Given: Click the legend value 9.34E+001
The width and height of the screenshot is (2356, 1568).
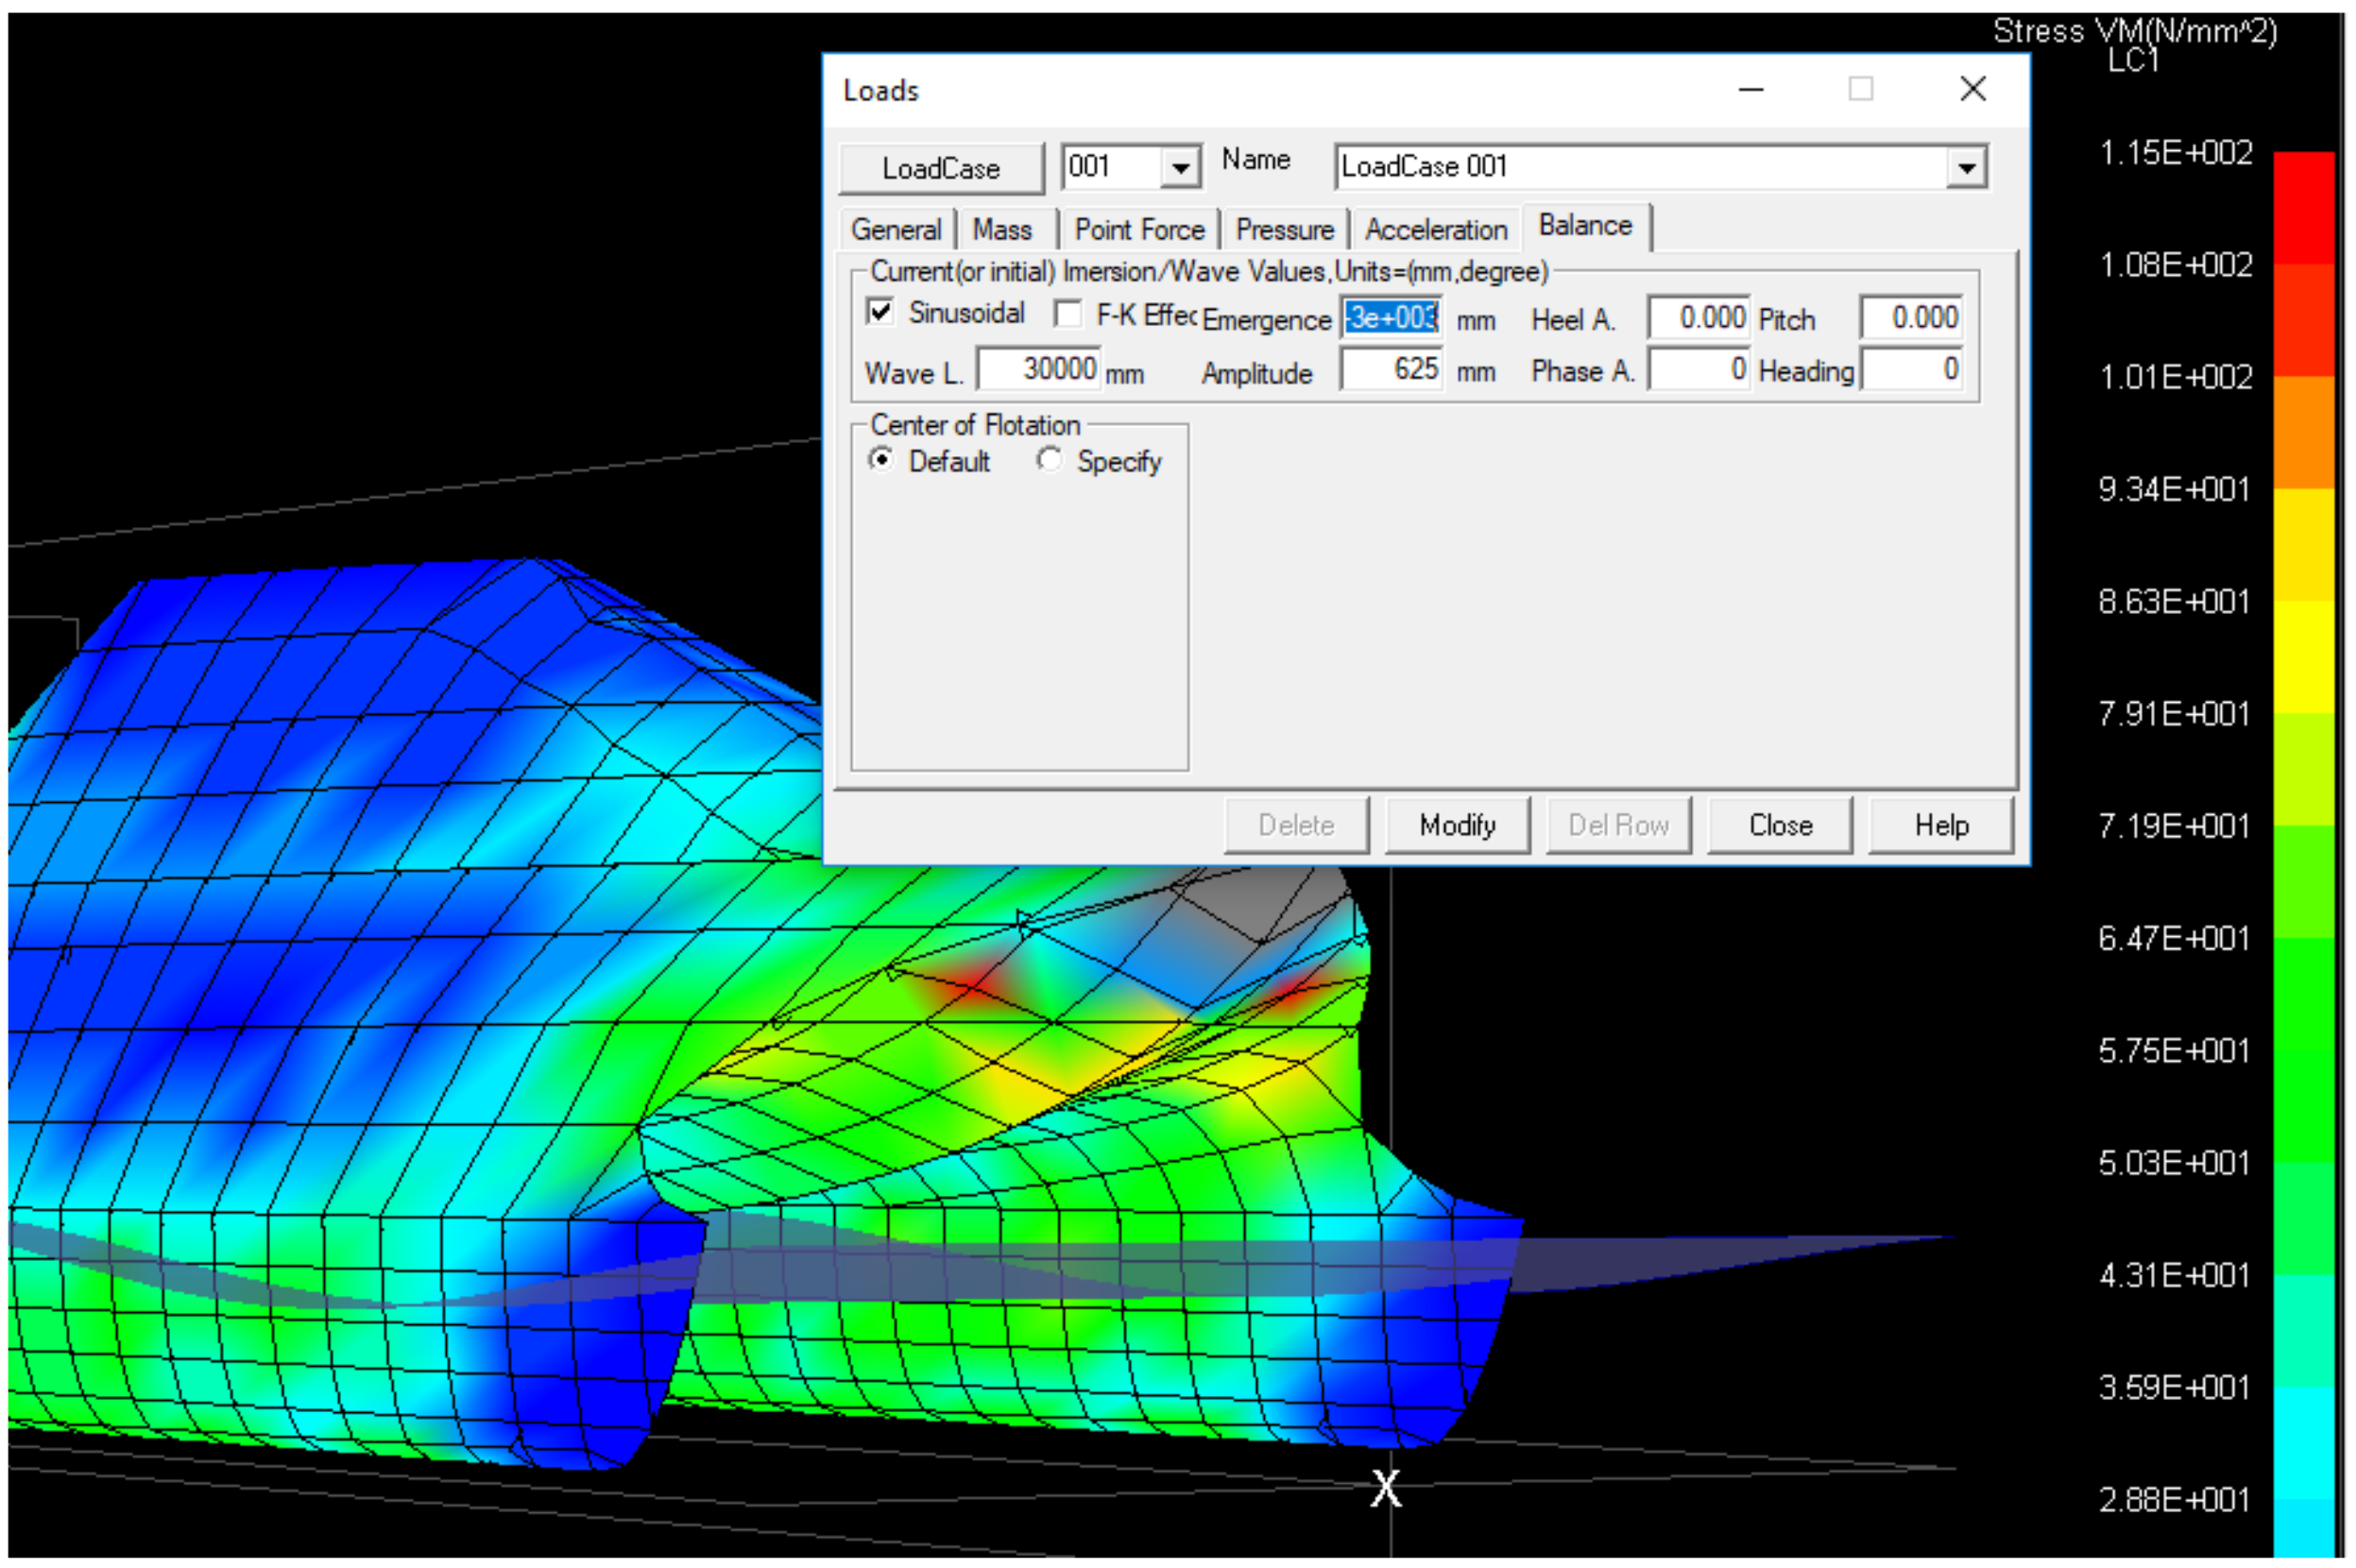Looking at the screenshot, I should pos(2174,490).
